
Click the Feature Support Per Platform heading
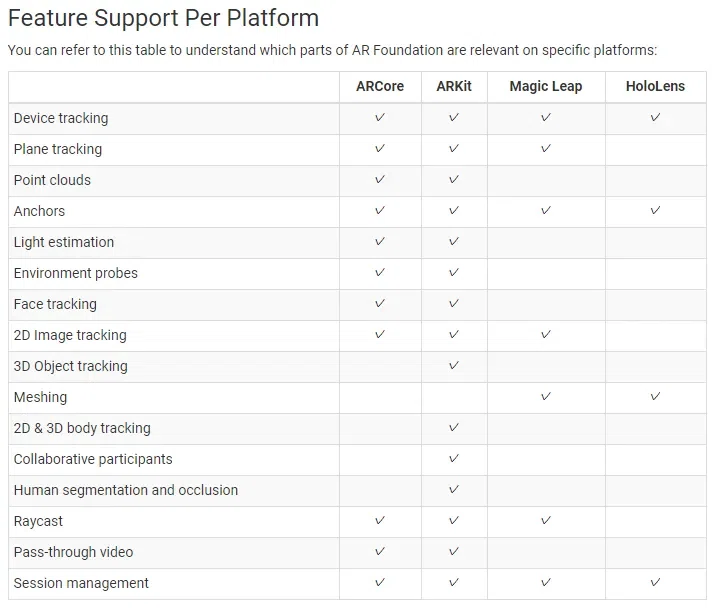(163, 19)
